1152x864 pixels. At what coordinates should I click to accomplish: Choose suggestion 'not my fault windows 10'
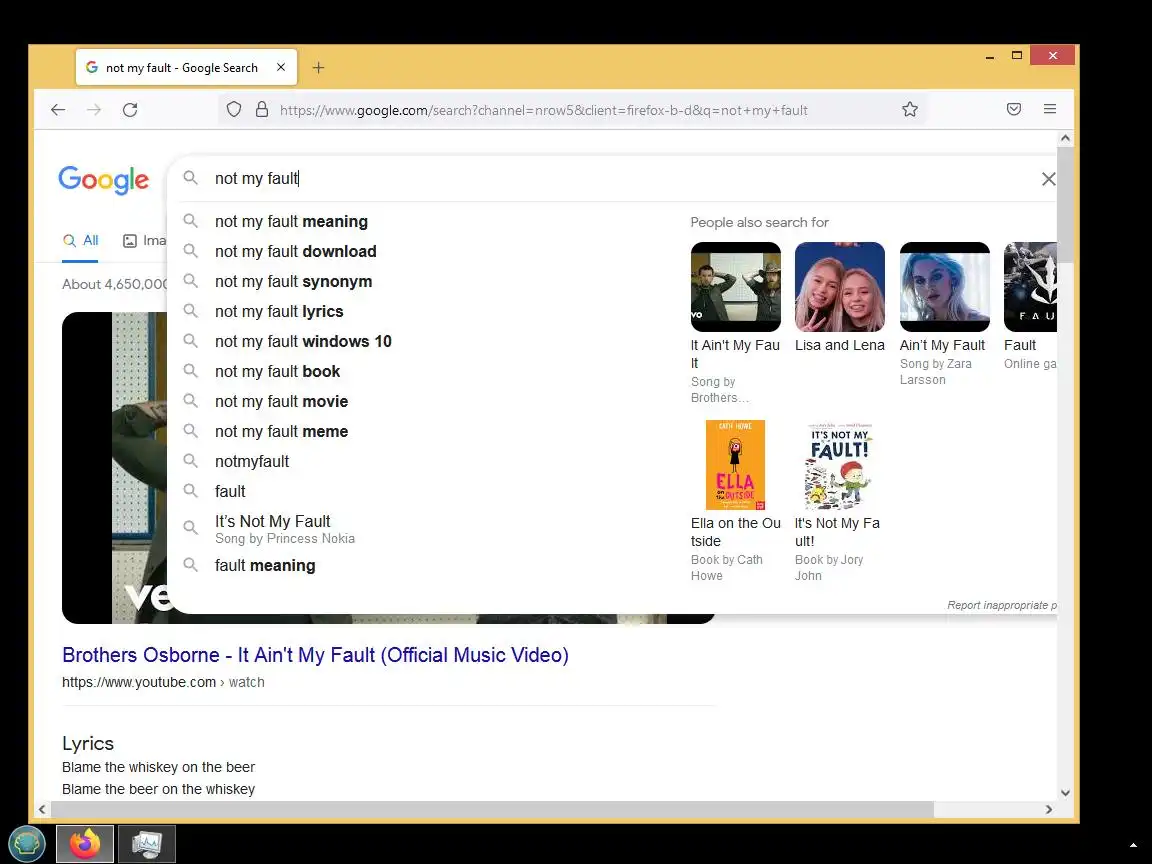(x=303, y=342)
